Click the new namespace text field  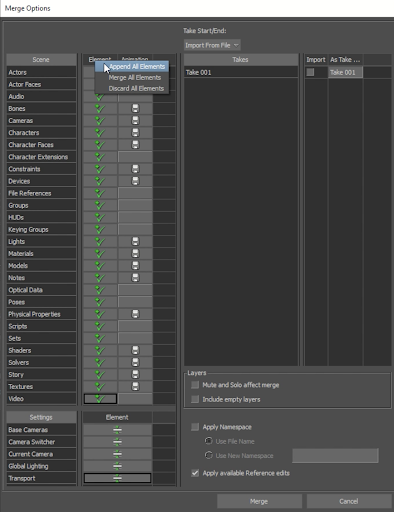click(335, 455)
